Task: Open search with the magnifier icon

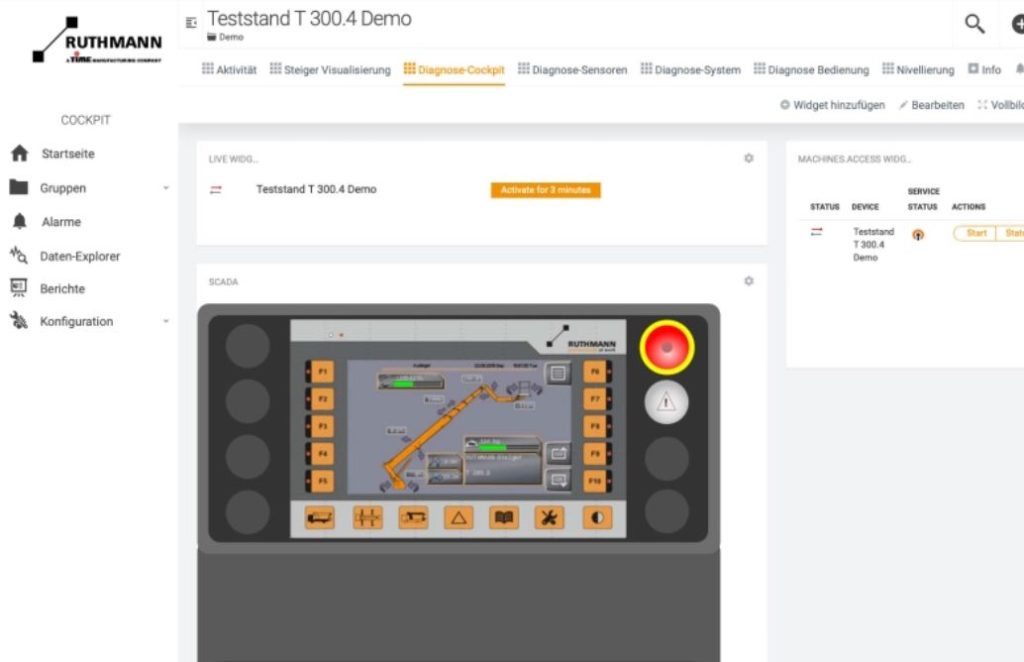Action: click(x=974, y=24)
